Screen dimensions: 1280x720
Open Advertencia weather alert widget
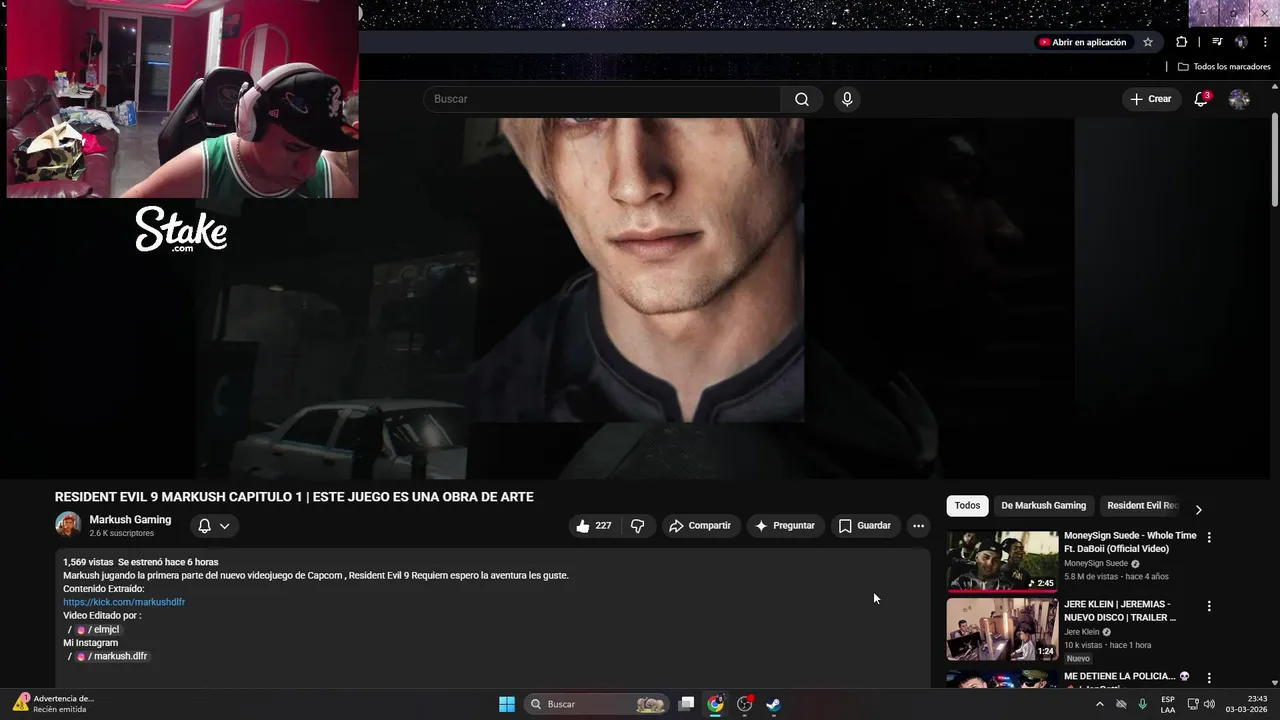[x=52, y=703]
